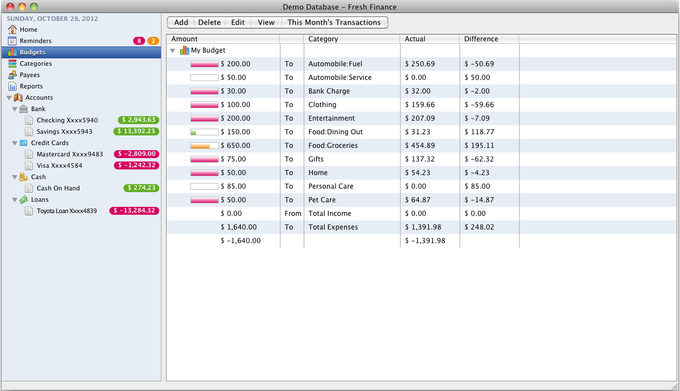Click the View button
Screen dimensions: 680x391
(x=266, y=23)
